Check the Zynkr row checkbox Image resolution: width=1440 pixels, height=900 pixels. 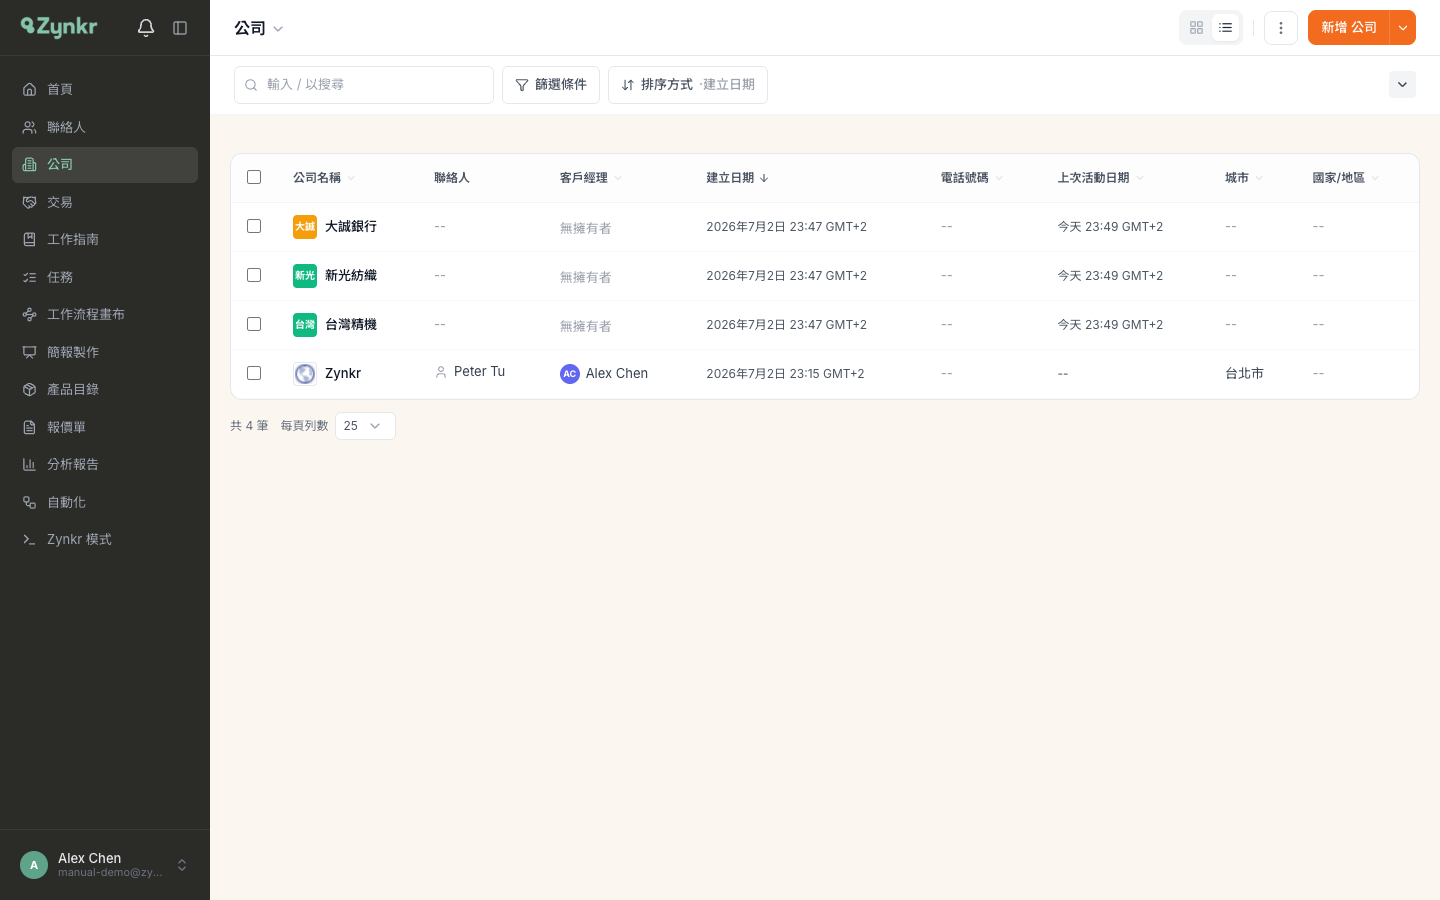[254, 373]
